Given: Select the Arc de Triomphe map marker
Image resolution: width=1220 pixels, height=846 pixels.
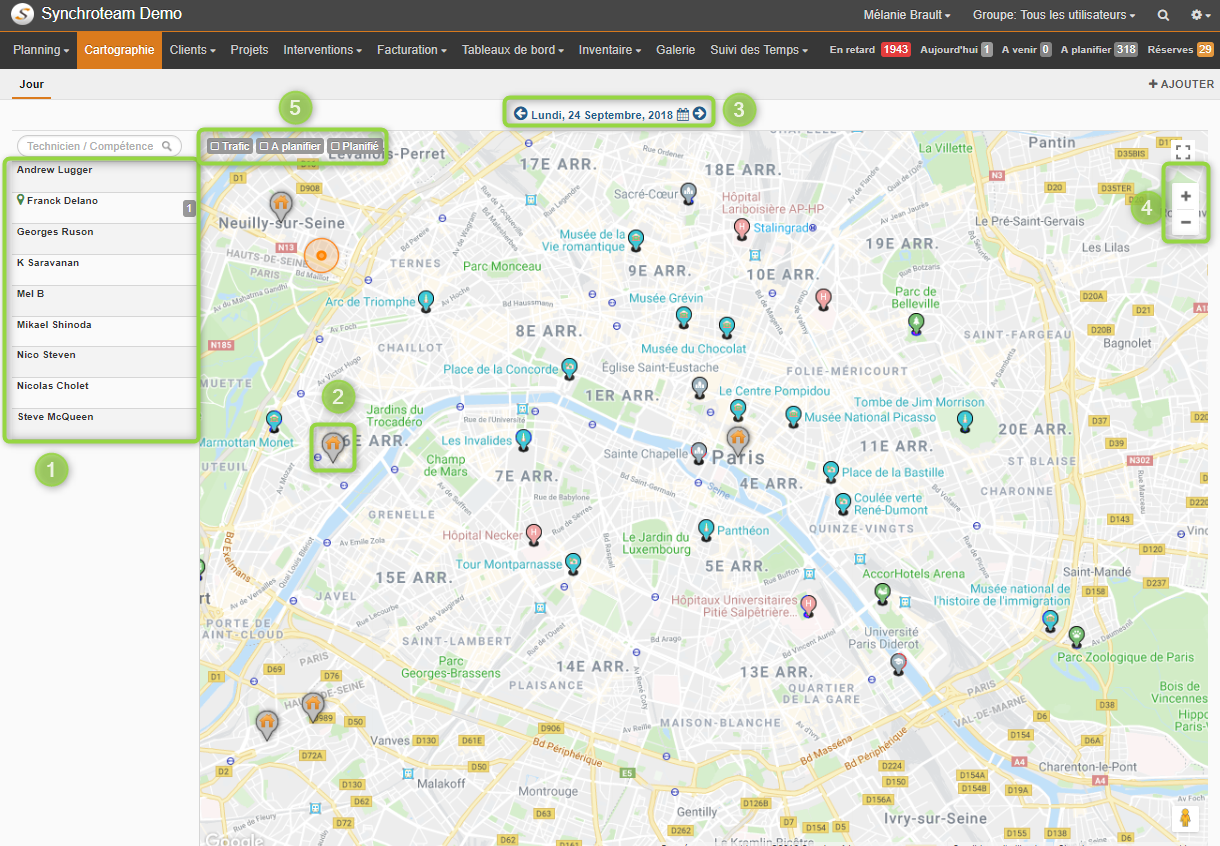Looking at the screenshot, I should pyautogui.click(x=426, y=300).
